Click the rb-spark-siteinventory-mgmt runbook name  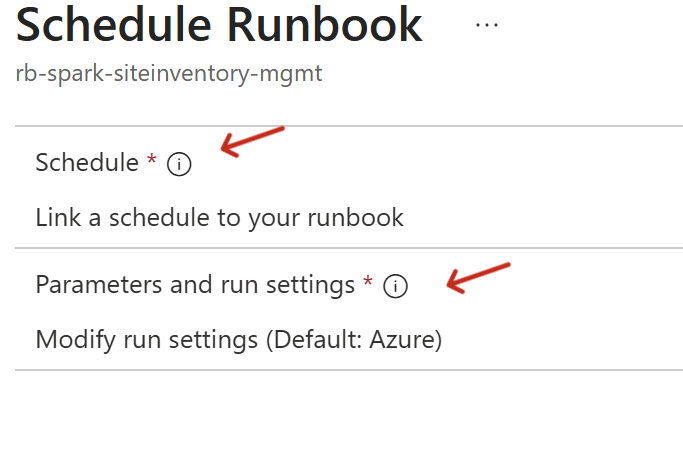[x=169, y=74]
